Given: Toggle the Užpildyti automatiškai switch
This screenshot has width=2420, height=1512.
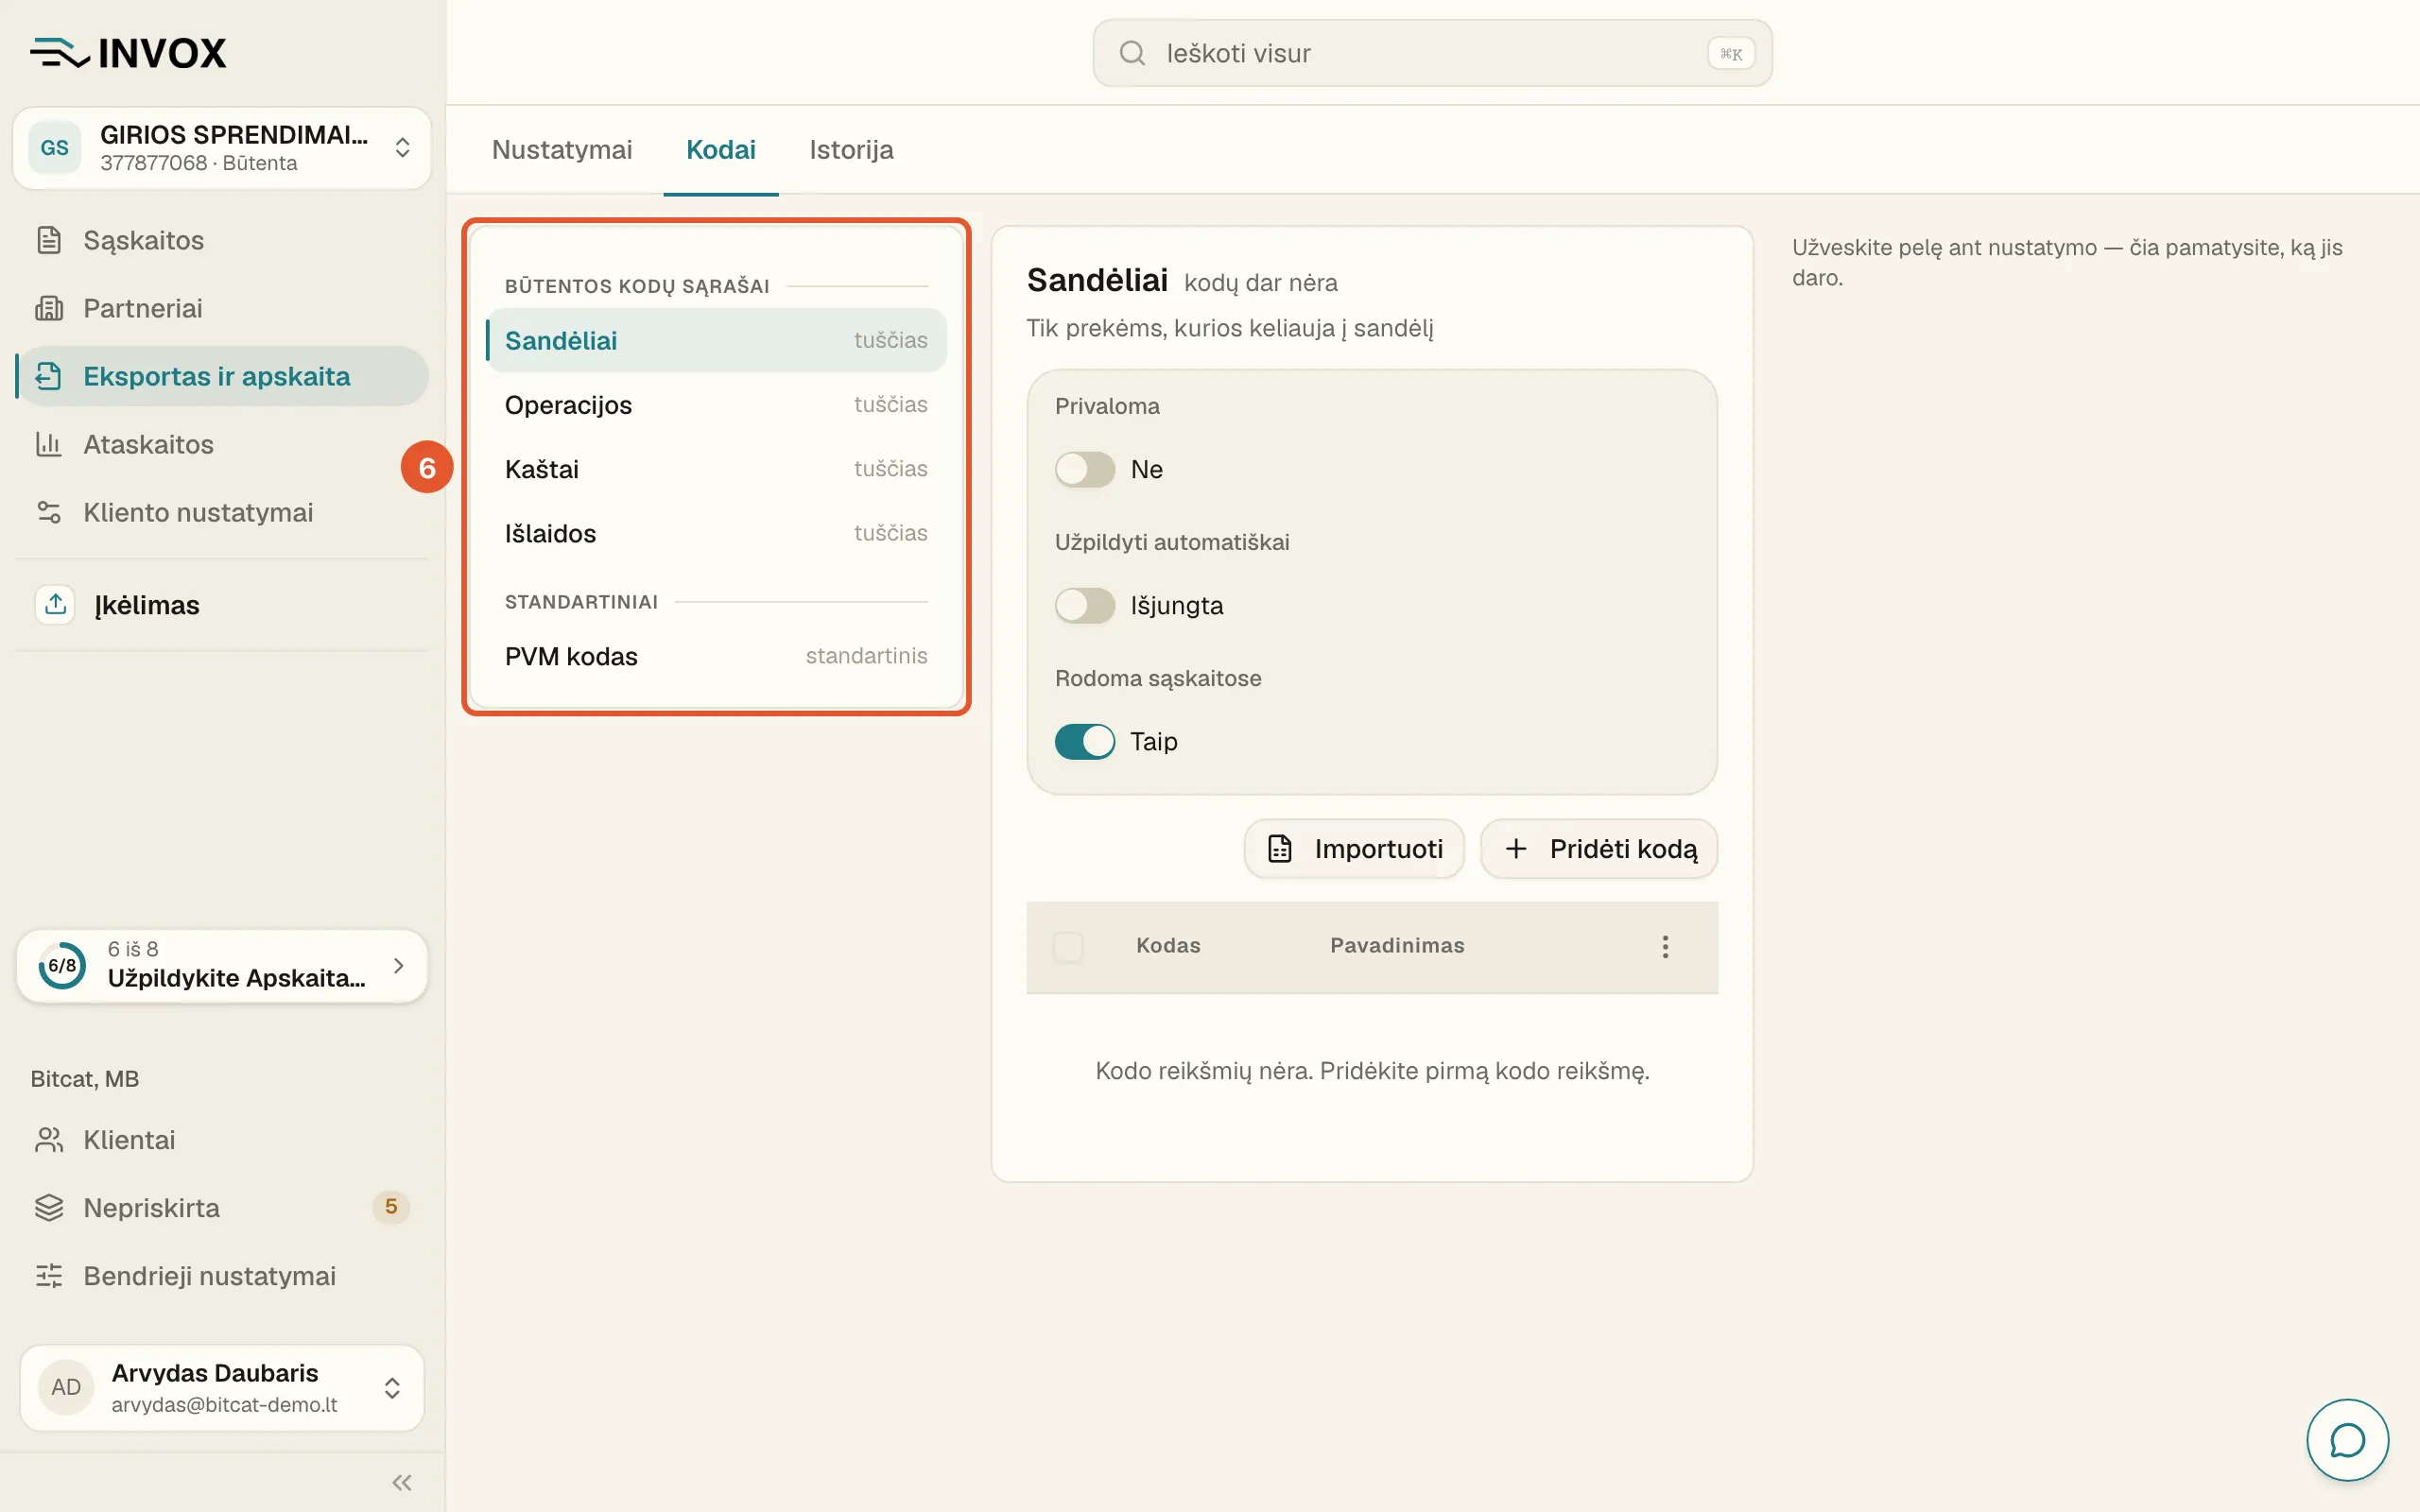Looking at the screenshot, I should [x=1085, y=605].
